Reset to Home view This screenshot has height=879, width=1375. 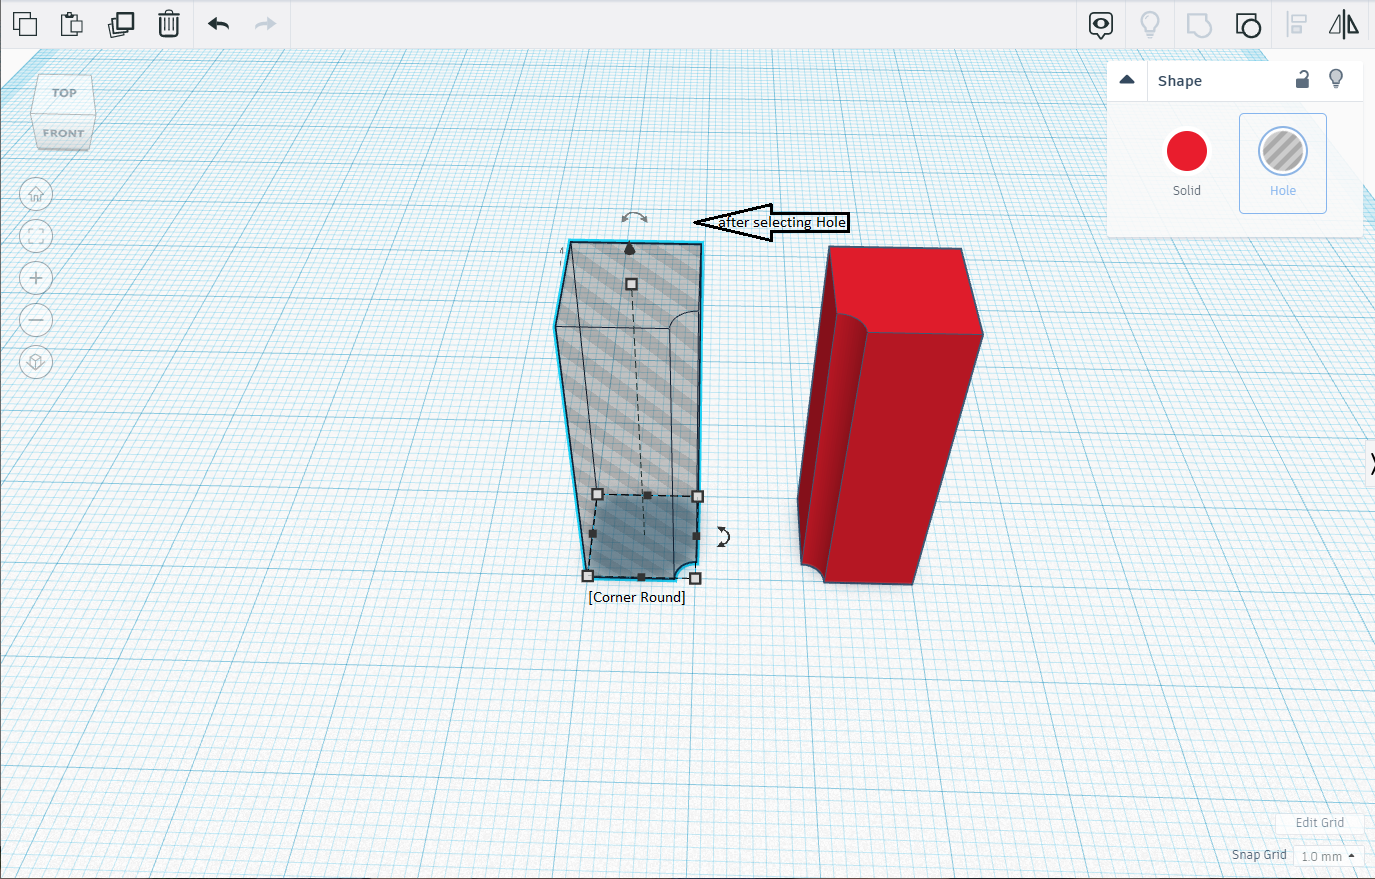(36, 194)
